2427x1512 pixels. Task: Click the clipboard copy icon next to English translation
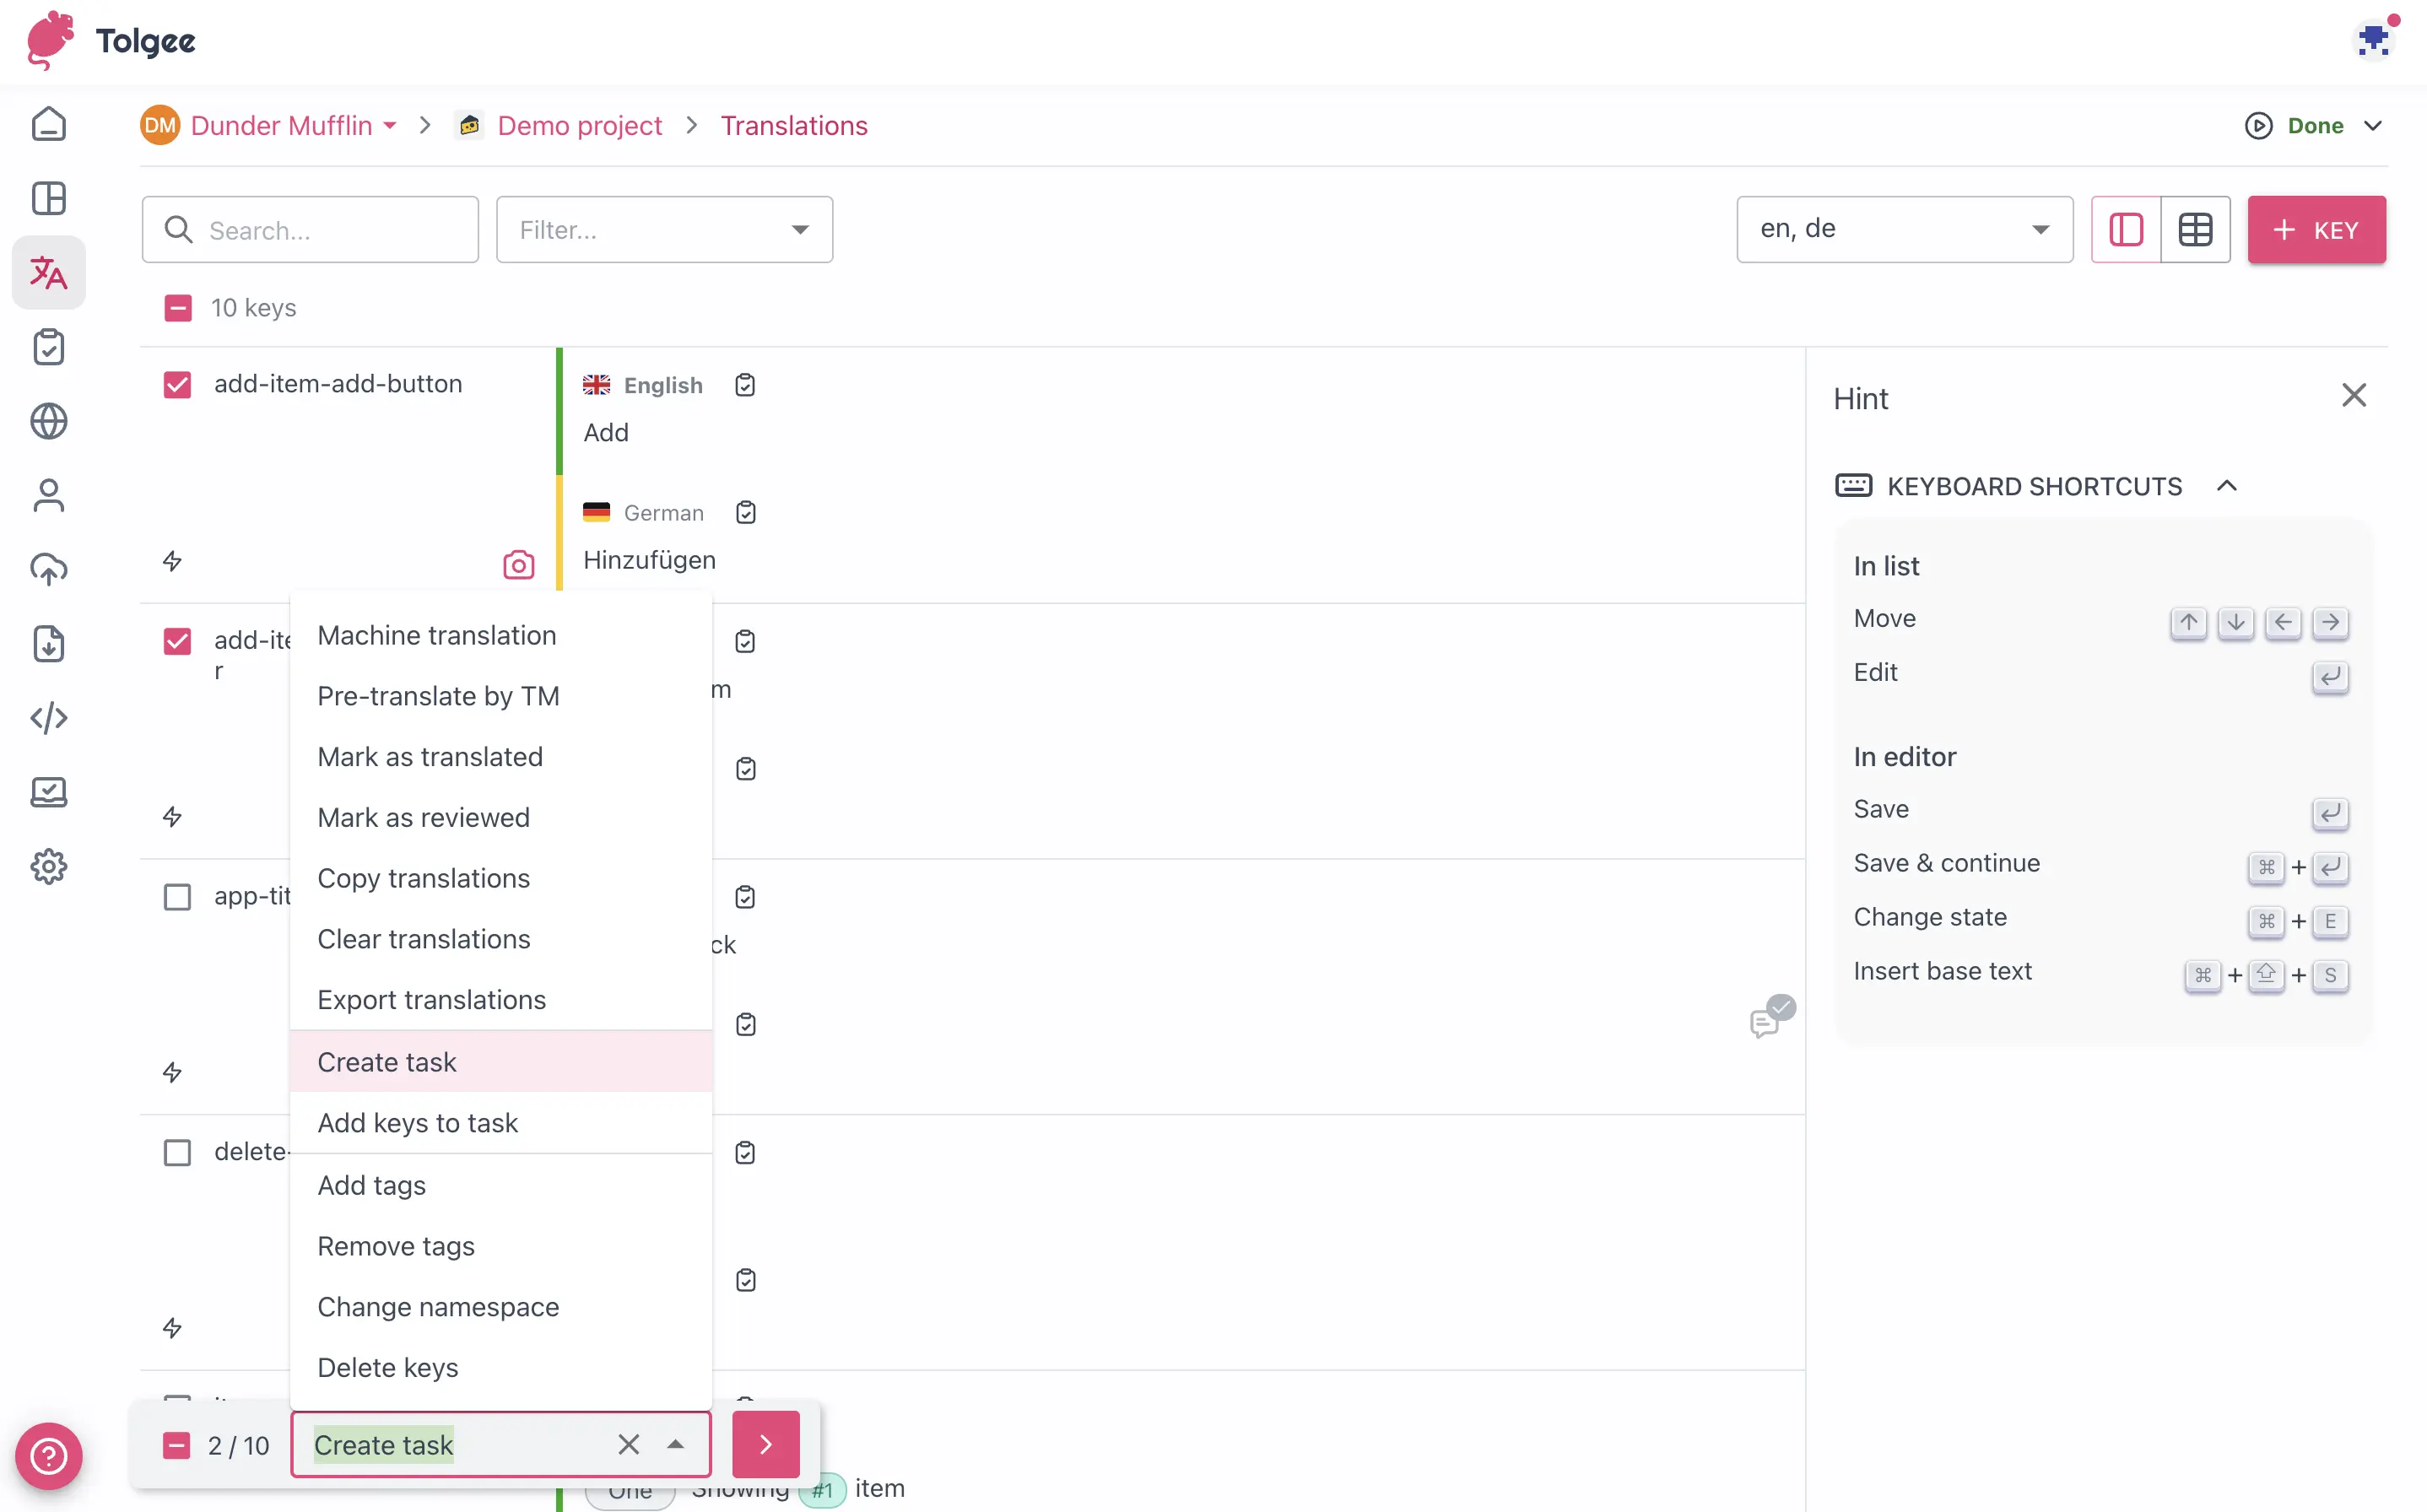(x=746, y=383)
